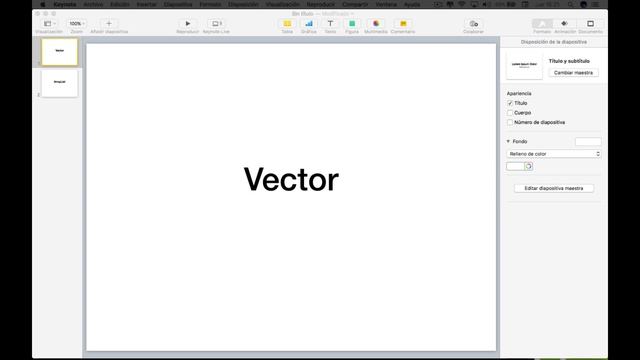Image resolution: width=640 pixels, height=360 pixels.
Task: Collapse the Fondo section triangle
Action: coord(508,141)
